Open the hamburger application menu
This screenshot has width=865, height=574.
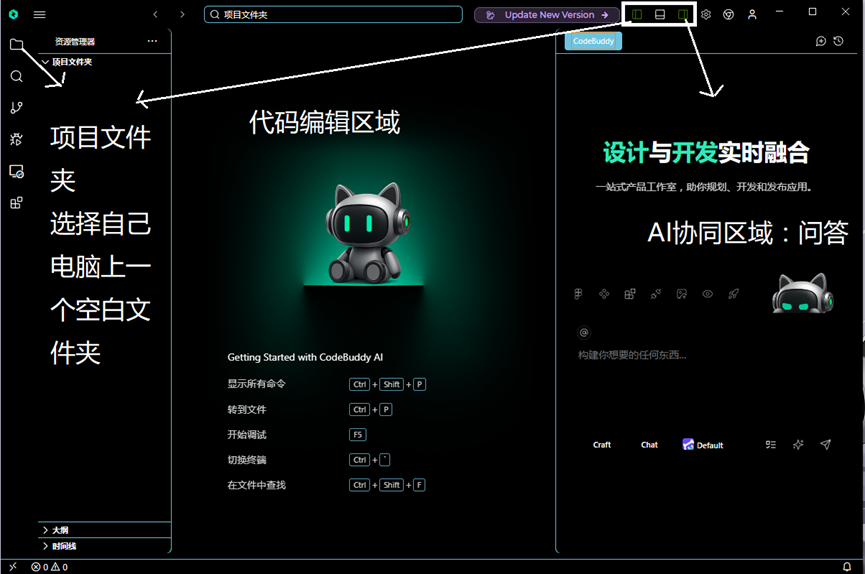click(x=39, y=15)
